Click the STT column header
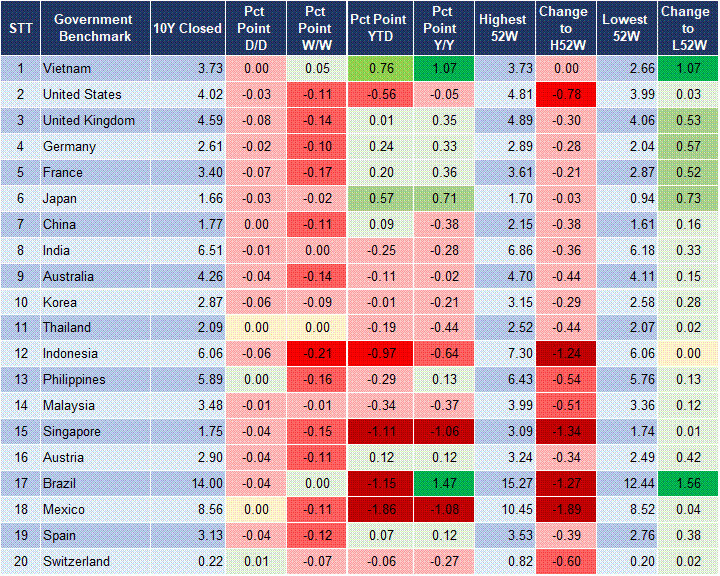720x576 pixels. pyautogui.click(x=20, y=28)
